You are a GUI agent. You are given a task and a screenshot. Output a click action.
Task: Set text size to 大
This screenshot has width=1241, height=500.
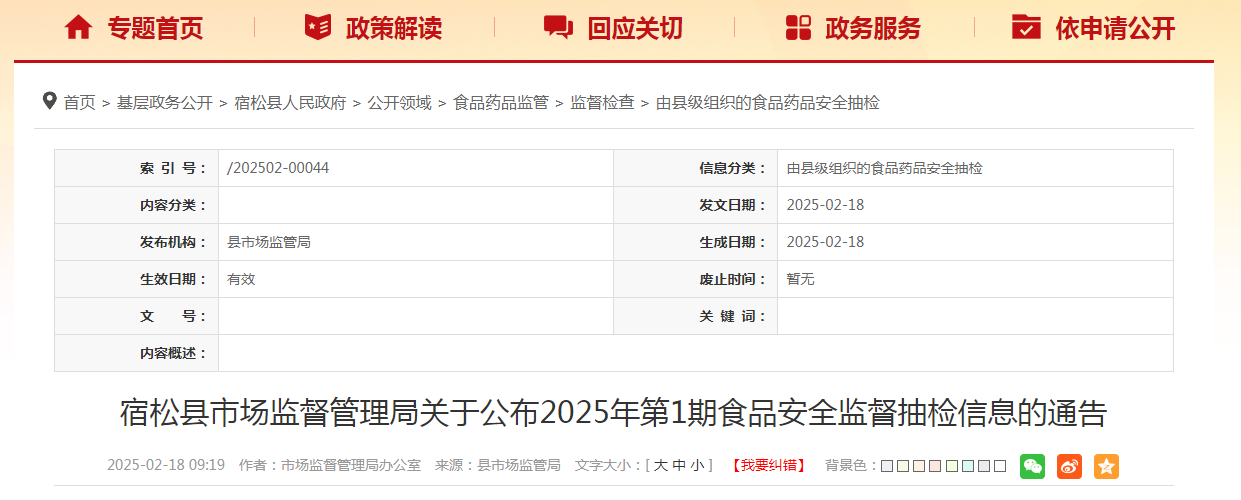coord(660,466)
